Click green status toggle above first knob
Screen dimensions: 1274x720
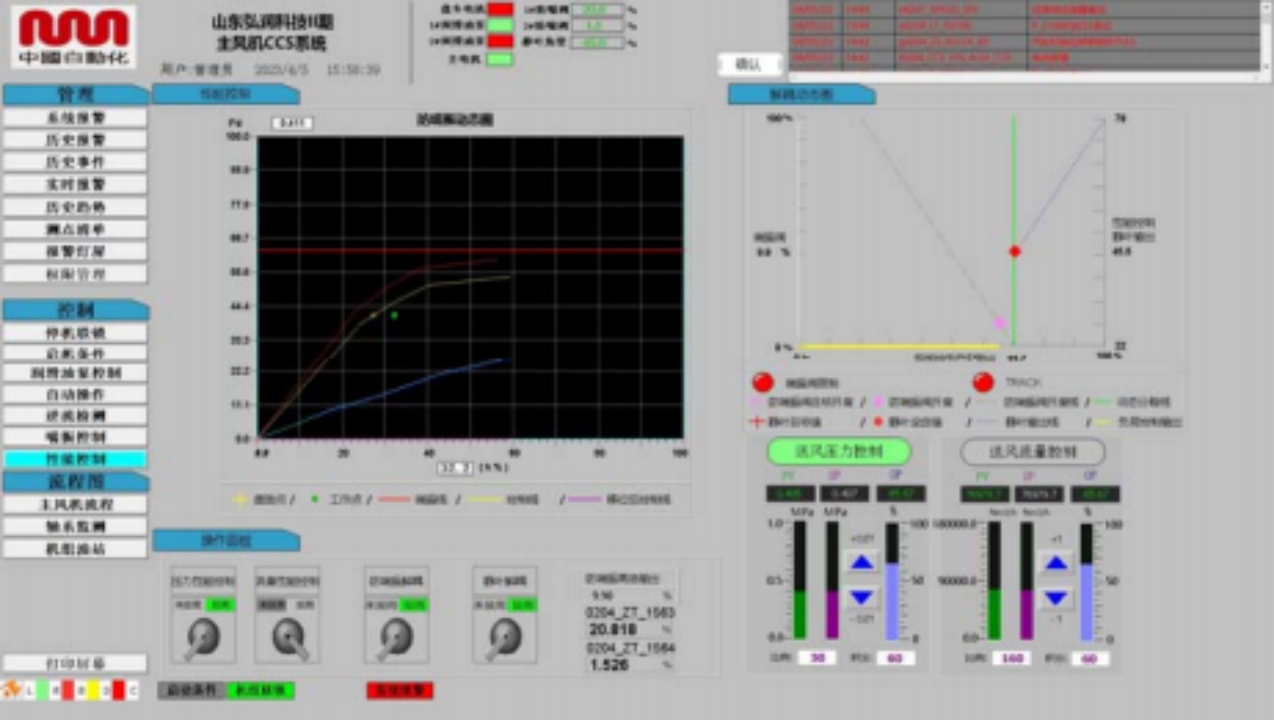(x=220, y=605)
